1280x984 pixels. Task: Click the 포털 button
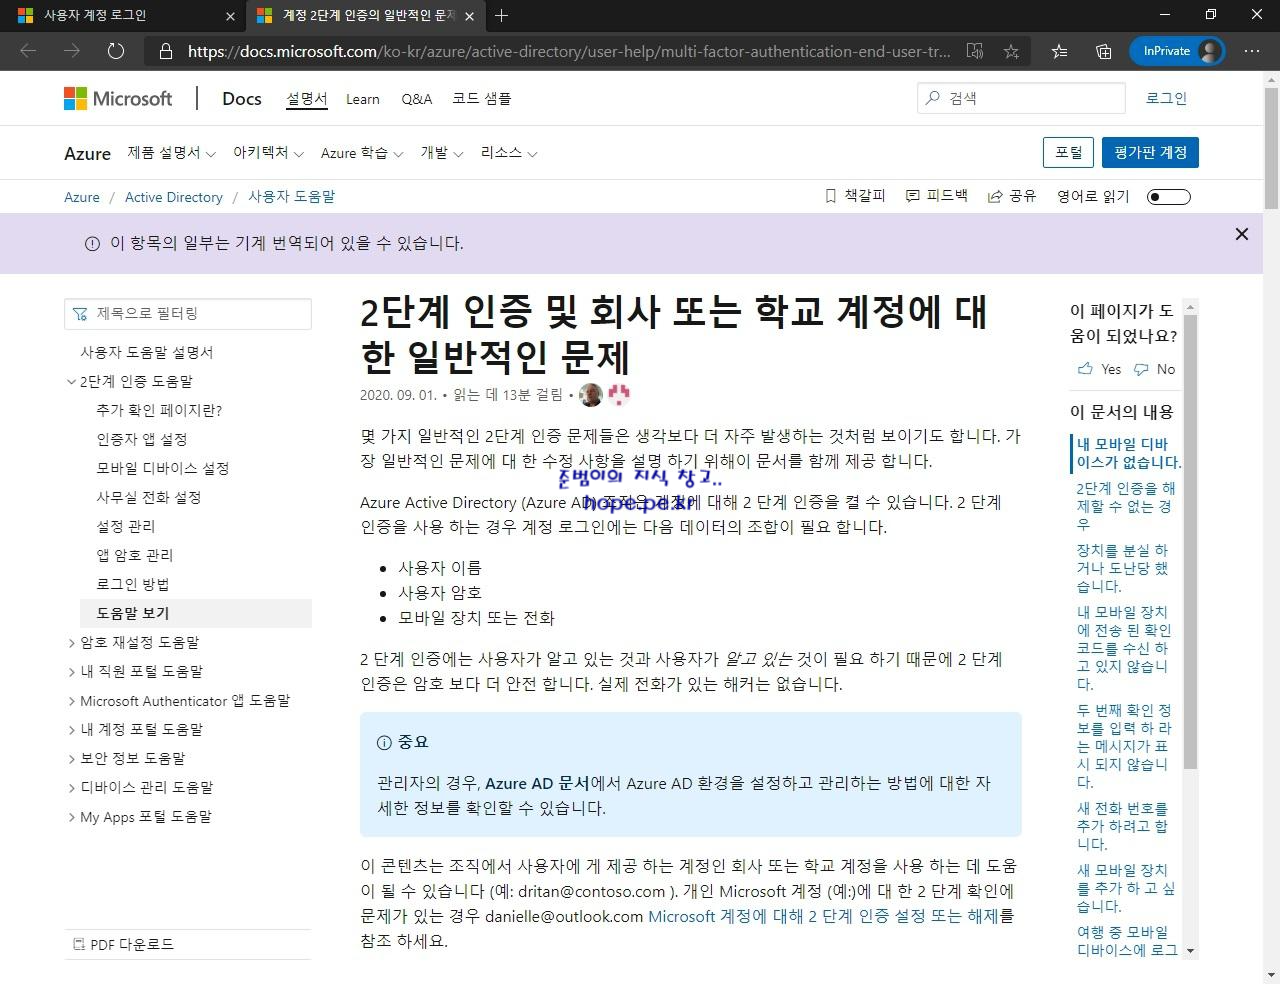click(x=1068, y=152)
